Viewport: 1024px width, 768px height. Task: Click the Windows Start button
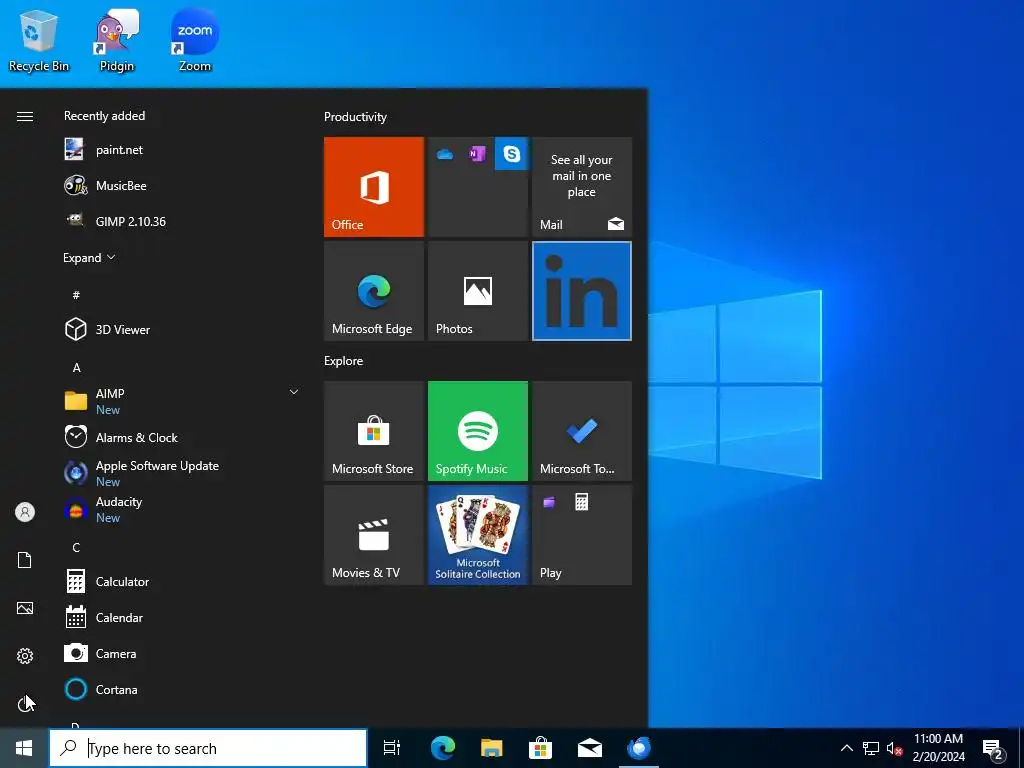[24, 748]
